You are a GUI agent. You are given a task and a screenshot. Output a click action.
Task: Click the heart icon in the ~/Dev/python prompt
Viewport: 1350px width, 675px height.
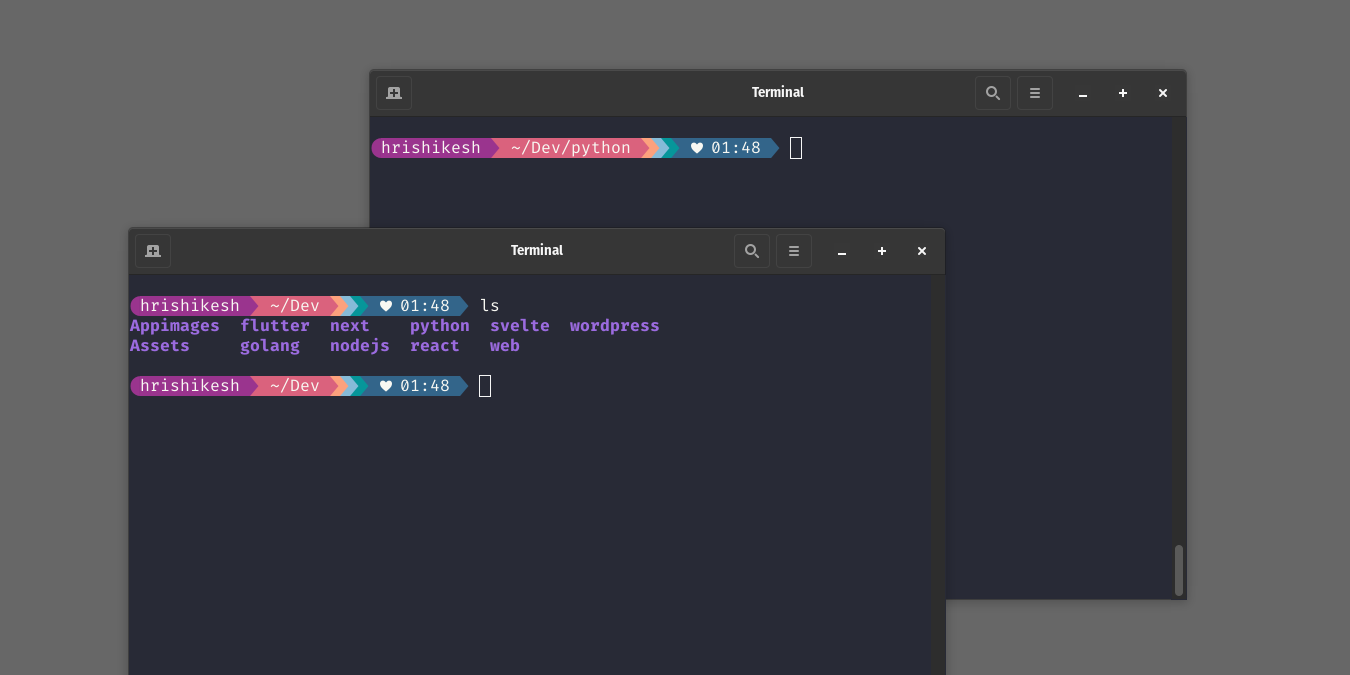697,147
